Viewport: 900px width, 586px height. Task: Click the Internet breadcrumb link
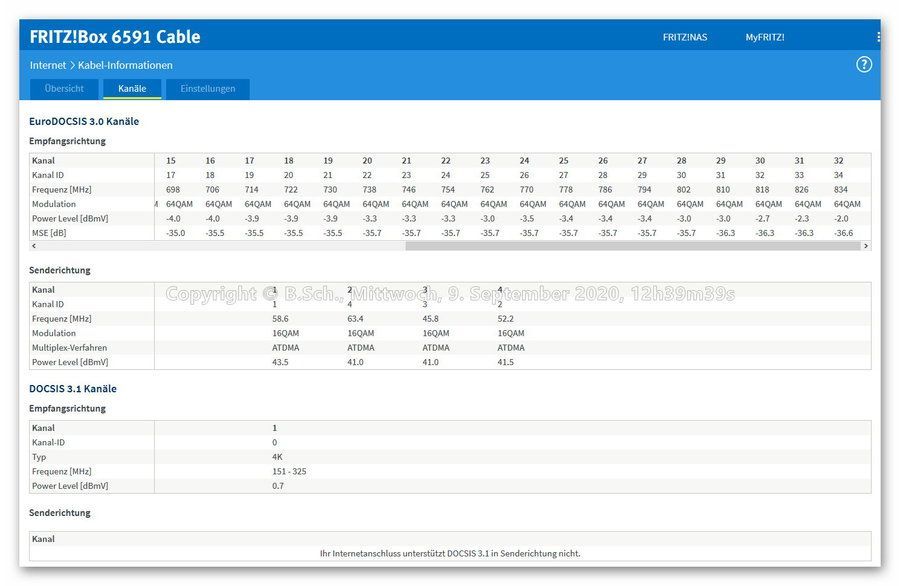coord(48,65)
